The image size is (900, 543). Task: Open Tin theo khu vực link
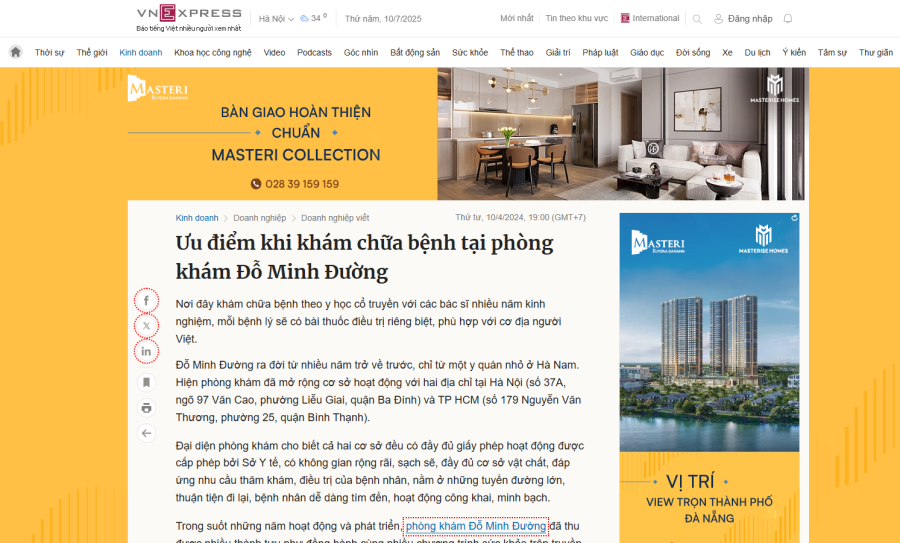(x=576, y=18)
